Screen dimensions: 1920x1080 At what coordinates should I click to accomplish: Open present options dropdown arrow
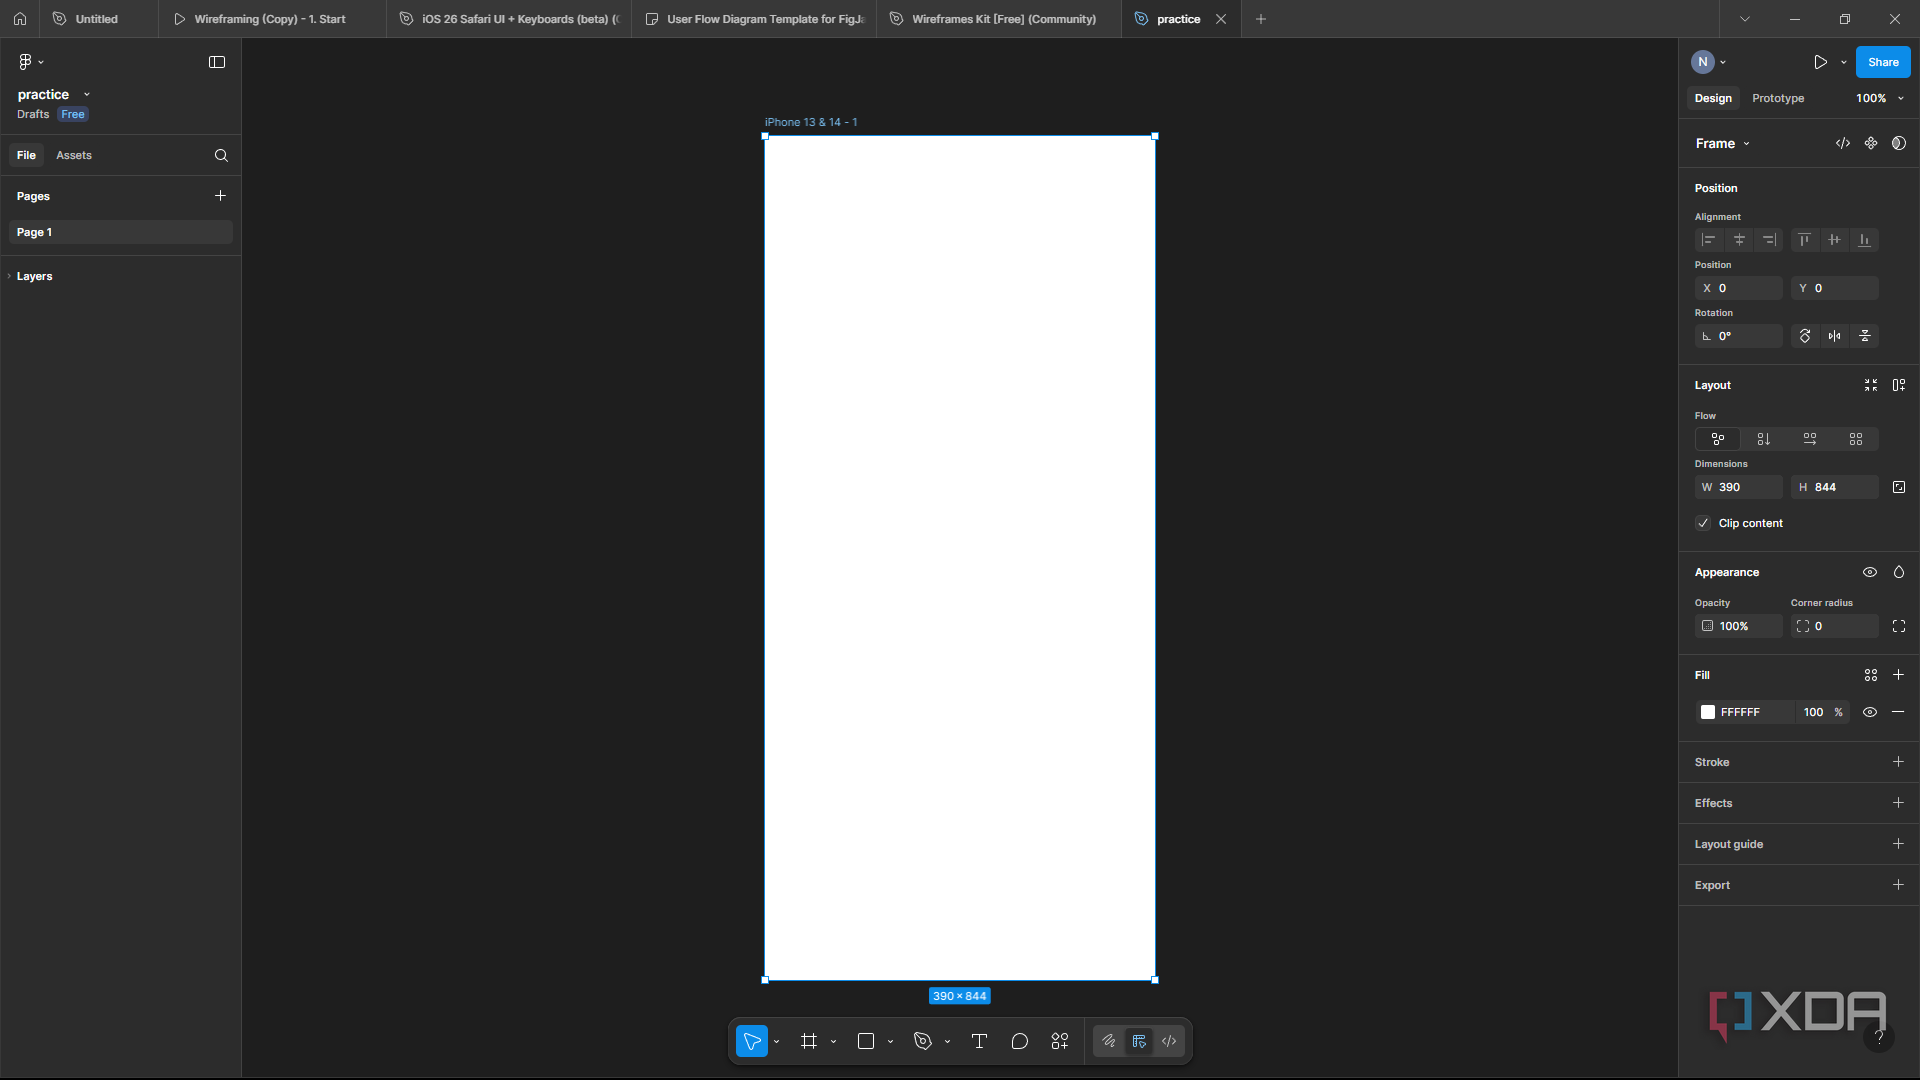1844,62
